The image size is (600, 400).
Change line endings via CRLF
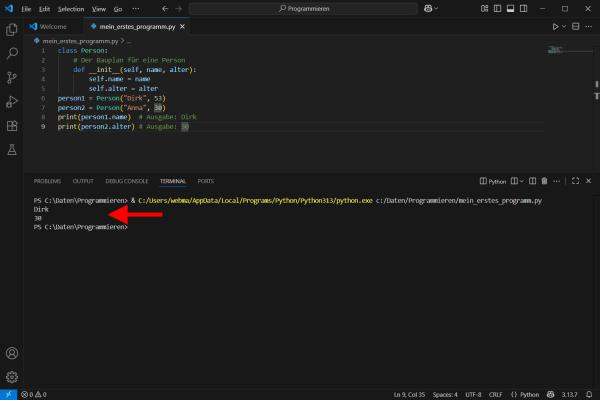click(x=496, y=395)
